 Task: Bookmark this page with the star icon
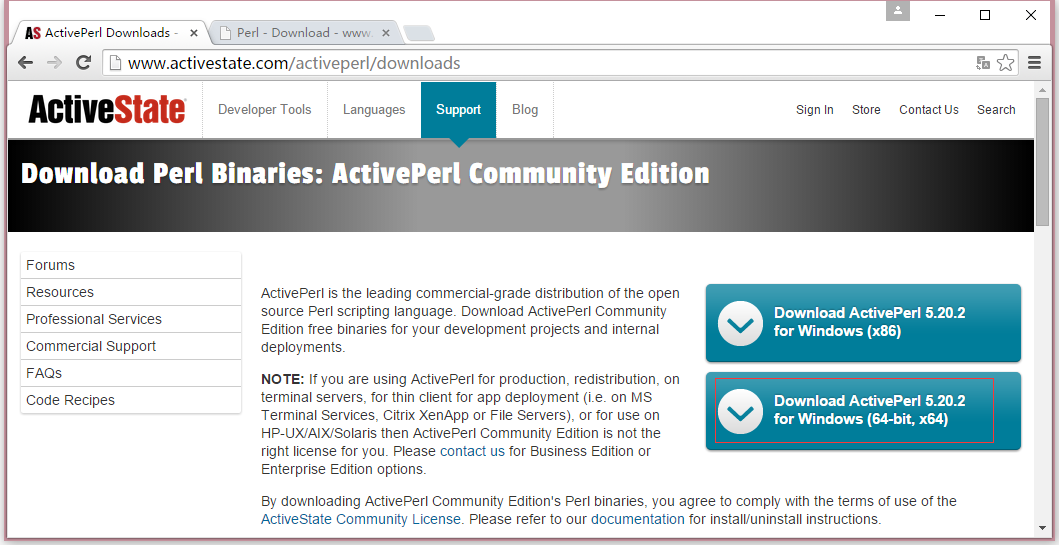coord(1006,63)
